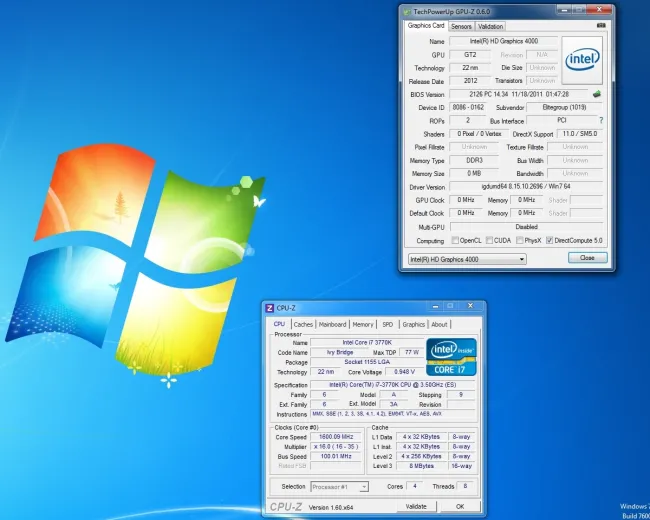Click the Cores count value 4
The image size is (650, 520).
coord(414,486)
